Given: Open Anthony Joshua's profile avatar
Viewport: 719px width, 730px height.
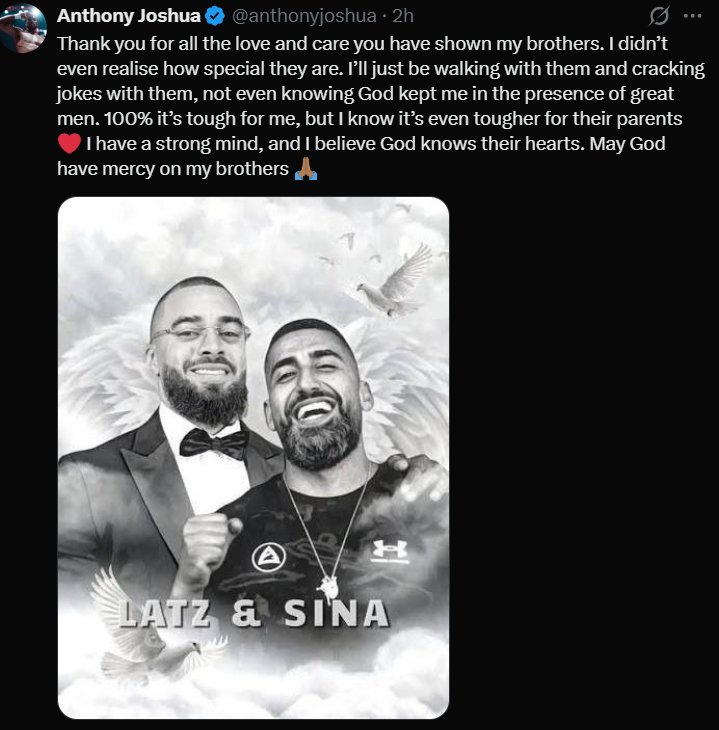Looking at the screenshot, I should tap(22, 27).
